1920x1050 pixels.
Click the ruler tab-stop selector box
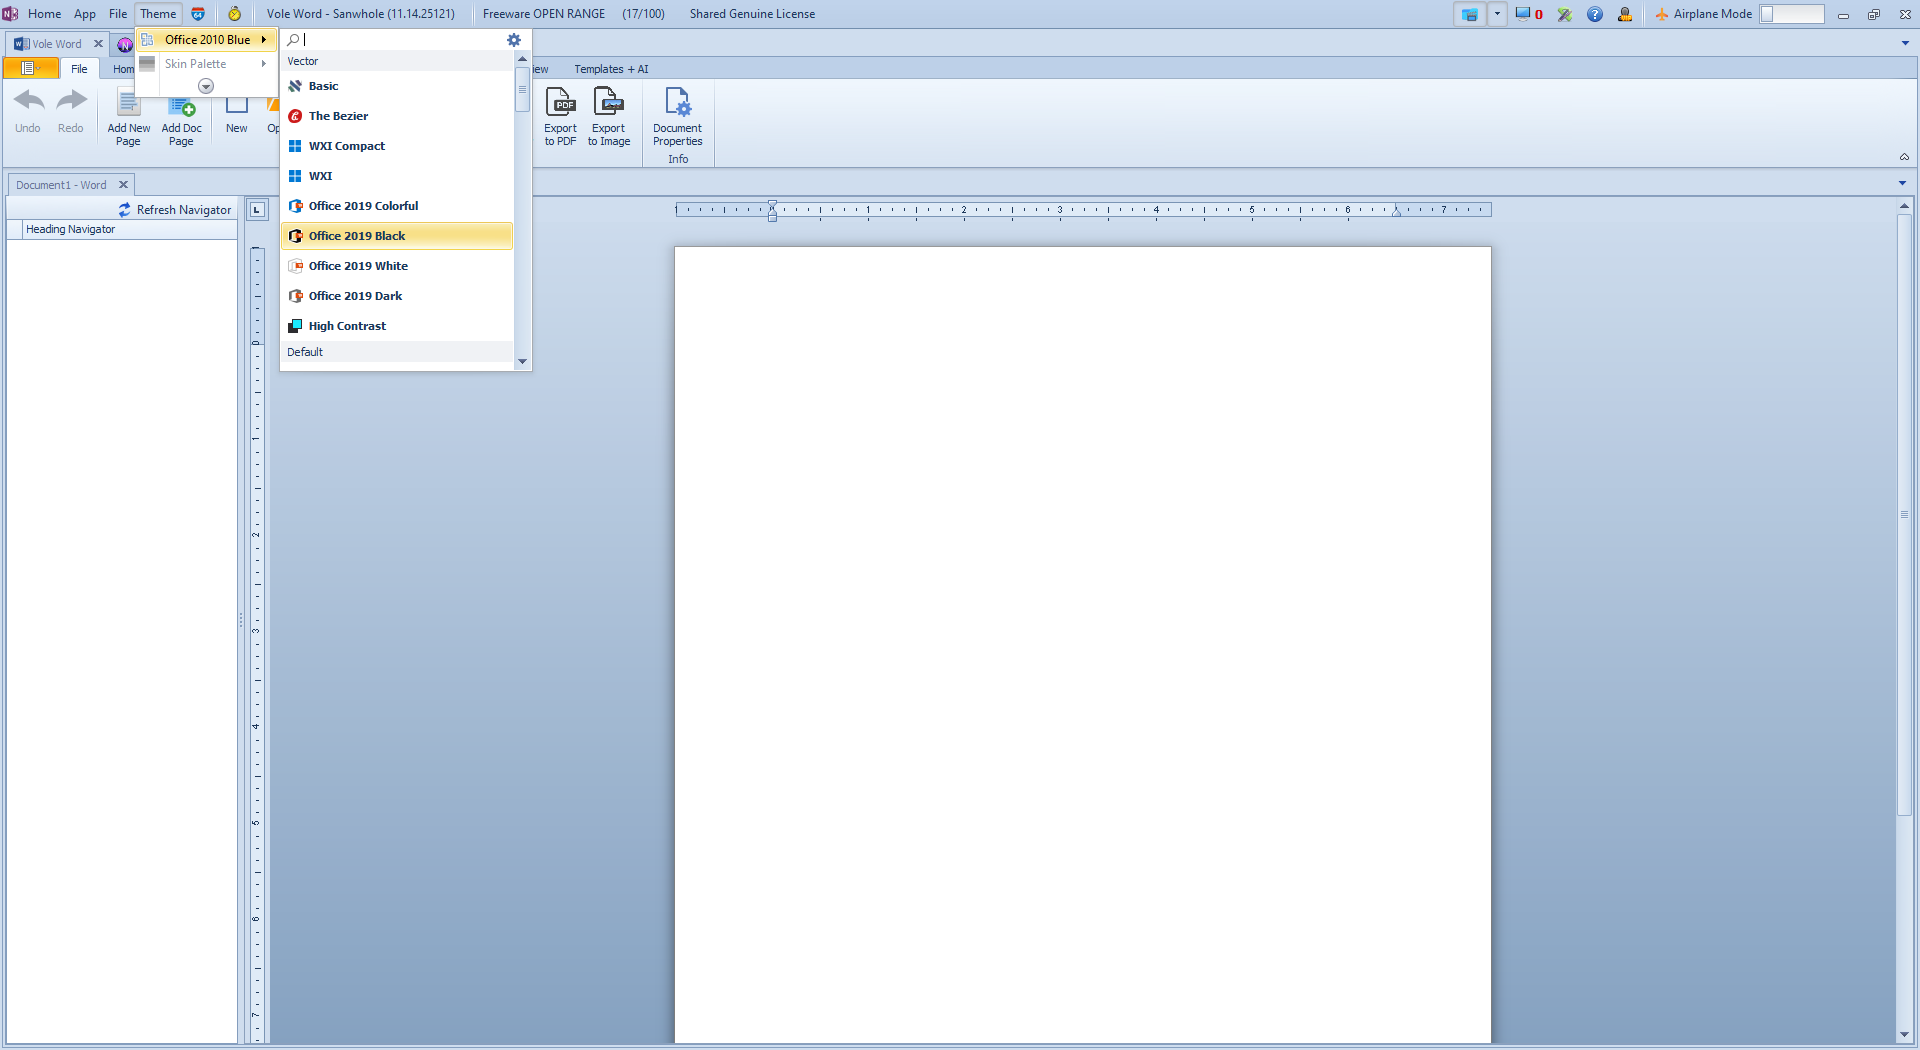tap(257, 210)
